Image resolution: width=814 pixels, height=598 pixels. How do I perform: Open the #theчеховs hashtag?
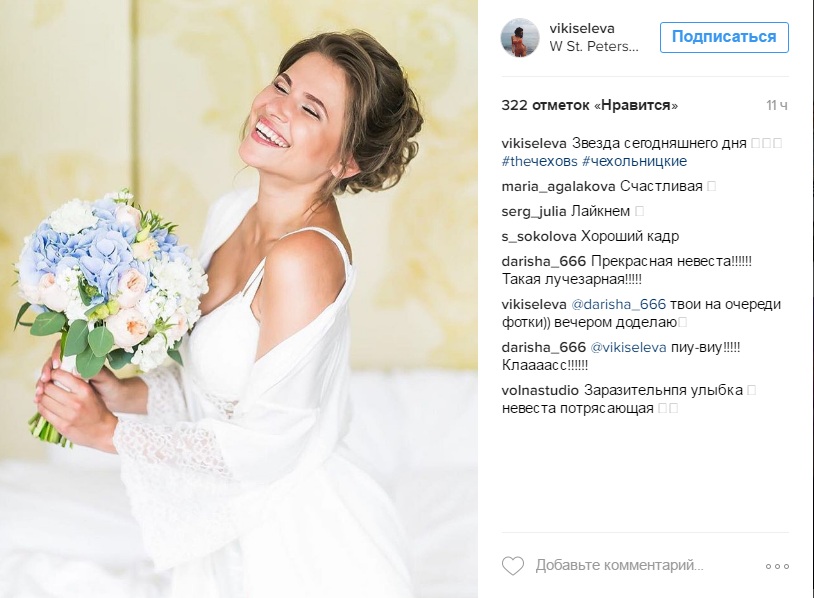click(539, 161)
